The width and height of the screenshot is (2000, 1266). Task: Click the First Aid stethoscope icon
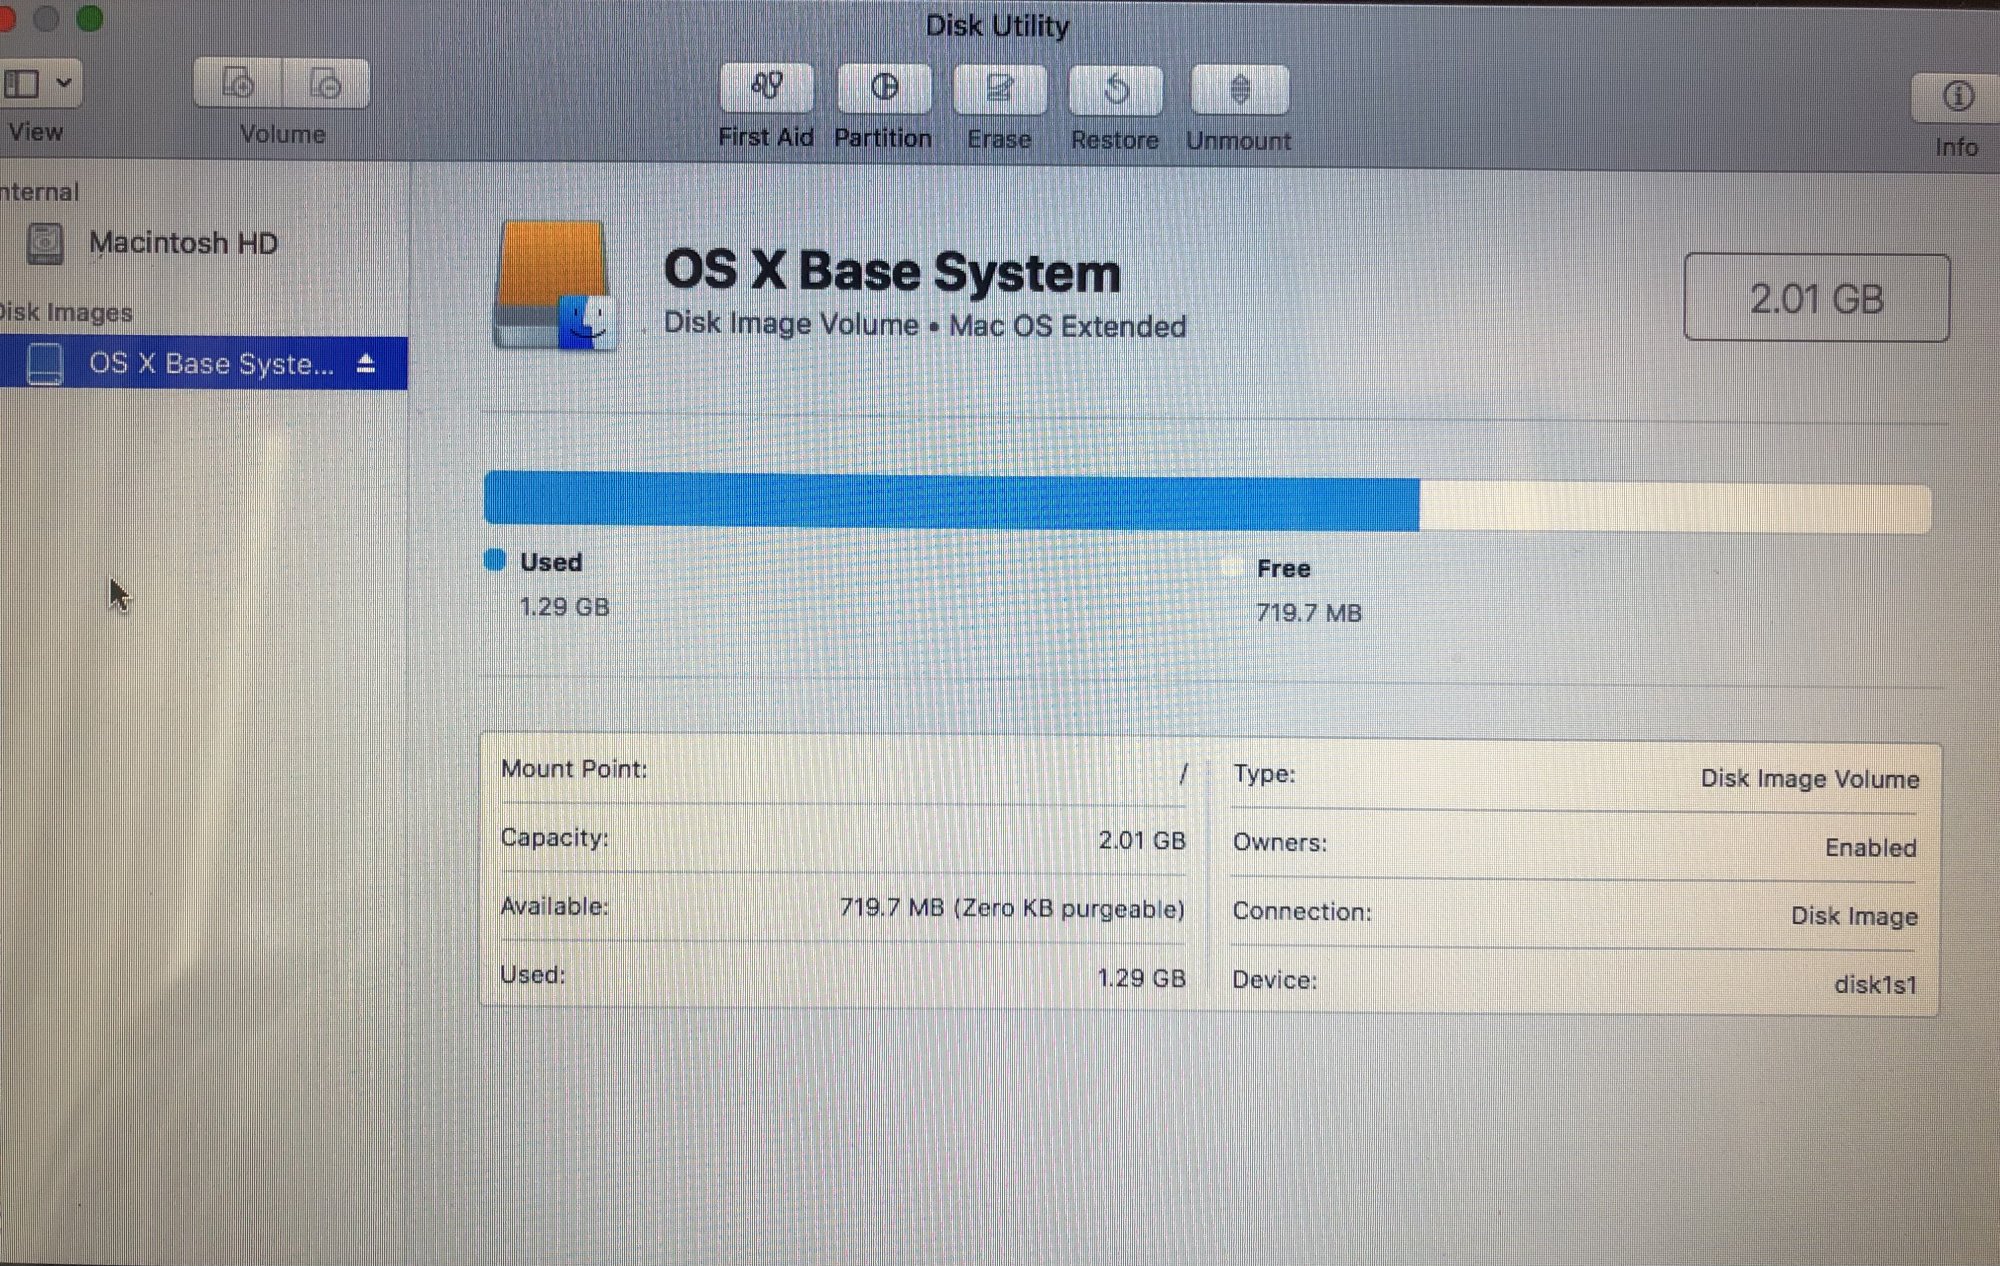click(x=766, y=89)
